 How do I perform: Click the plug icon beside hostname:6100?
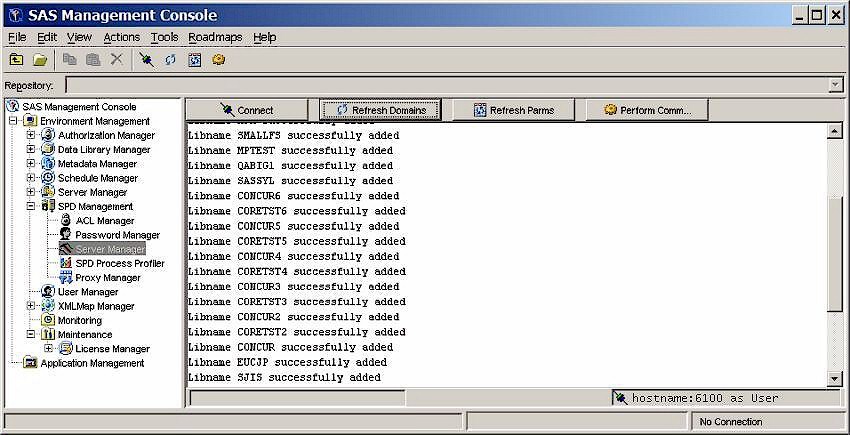point(620,398)
